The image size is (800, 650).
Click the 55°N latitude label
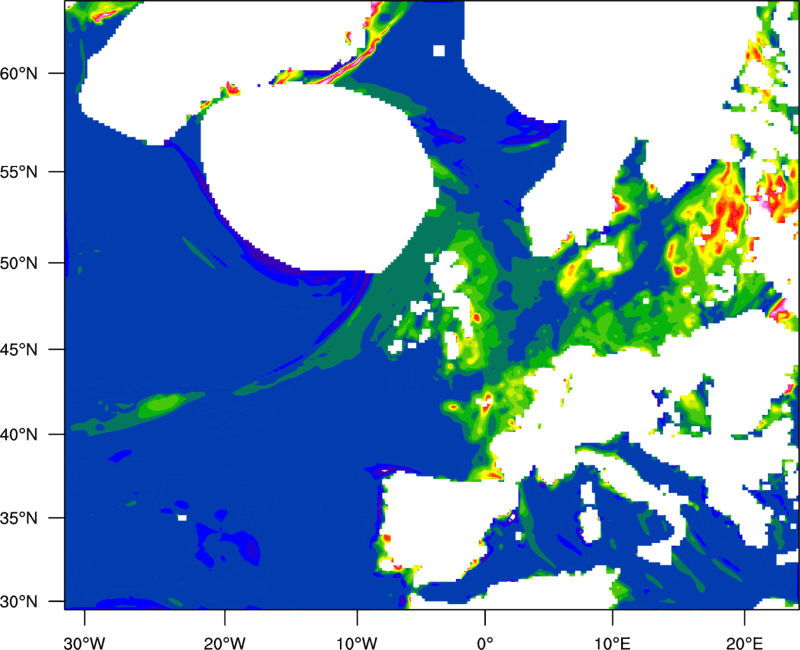[19, 172]
